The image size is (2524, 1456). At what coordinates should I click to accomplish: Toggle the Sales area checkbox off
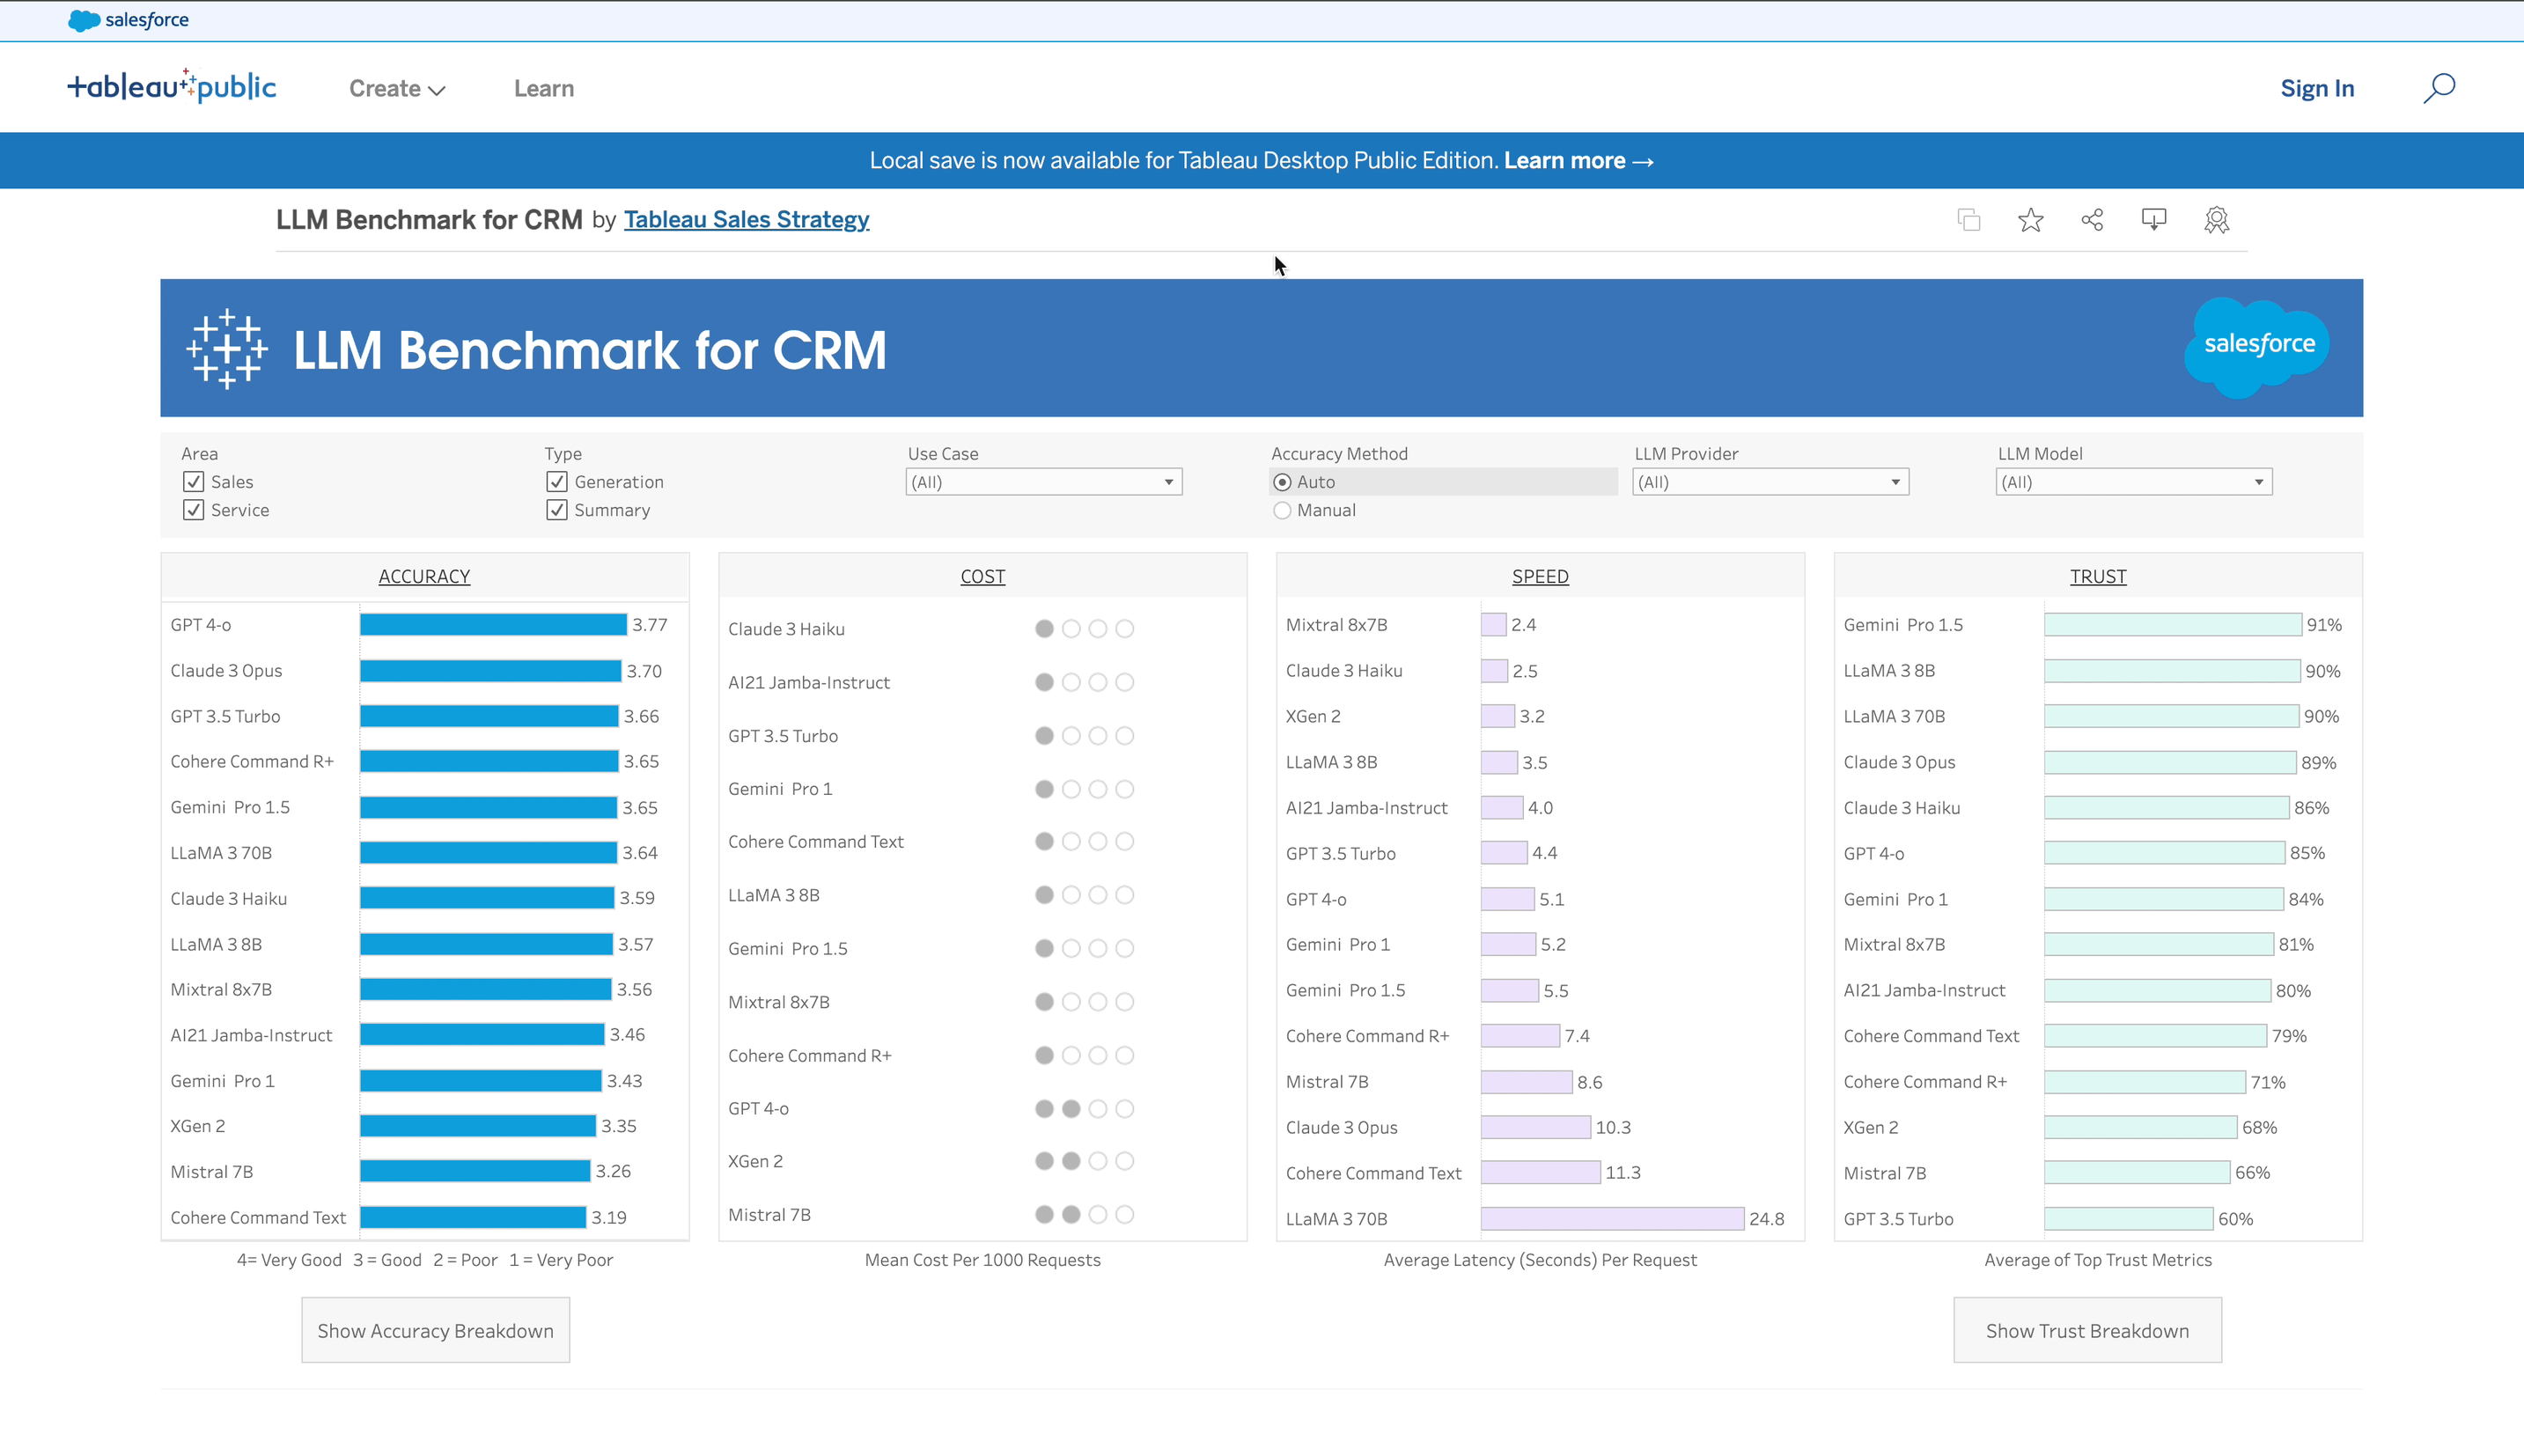coord(195,482)
